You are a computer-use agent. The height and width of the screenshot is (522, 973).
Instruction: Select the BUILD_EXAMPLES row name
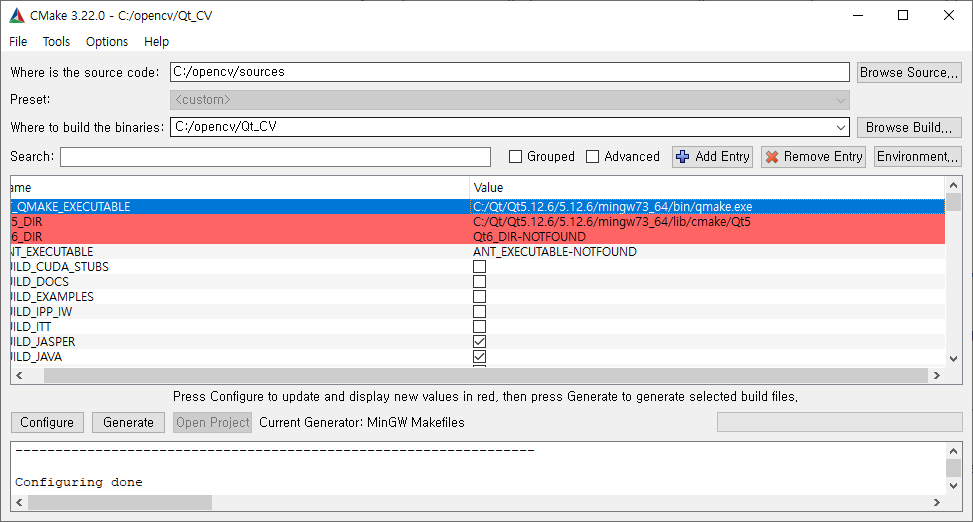[53, 297]
